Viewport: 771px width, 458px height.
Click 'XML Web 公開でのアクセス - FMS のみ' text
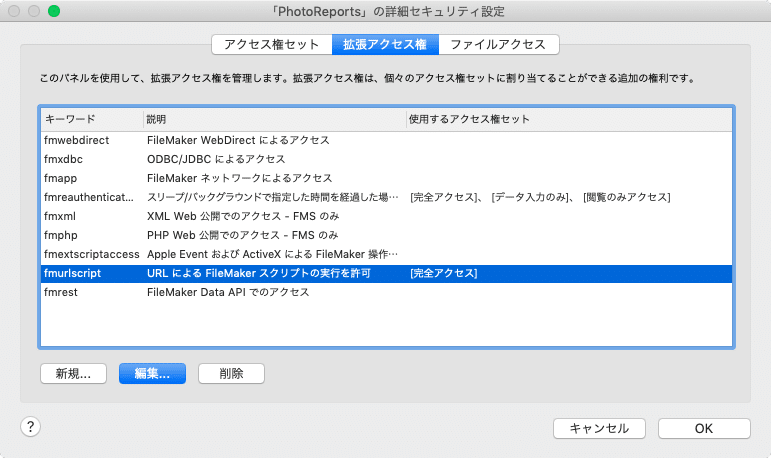point(243,216)
